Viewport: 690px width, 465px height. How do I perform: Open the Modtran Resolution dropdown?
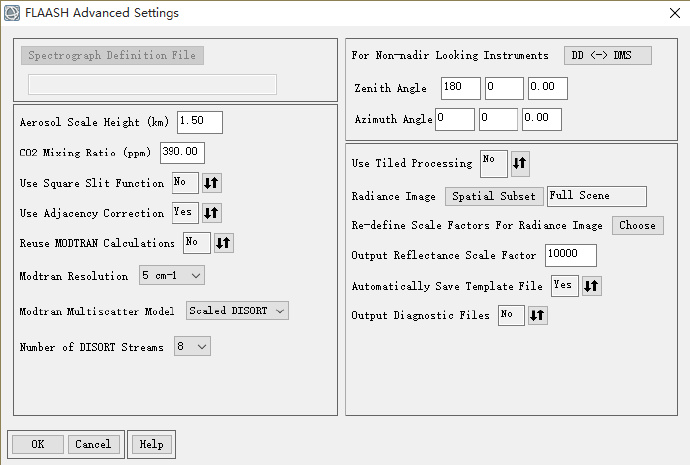[x=172, y=275]
